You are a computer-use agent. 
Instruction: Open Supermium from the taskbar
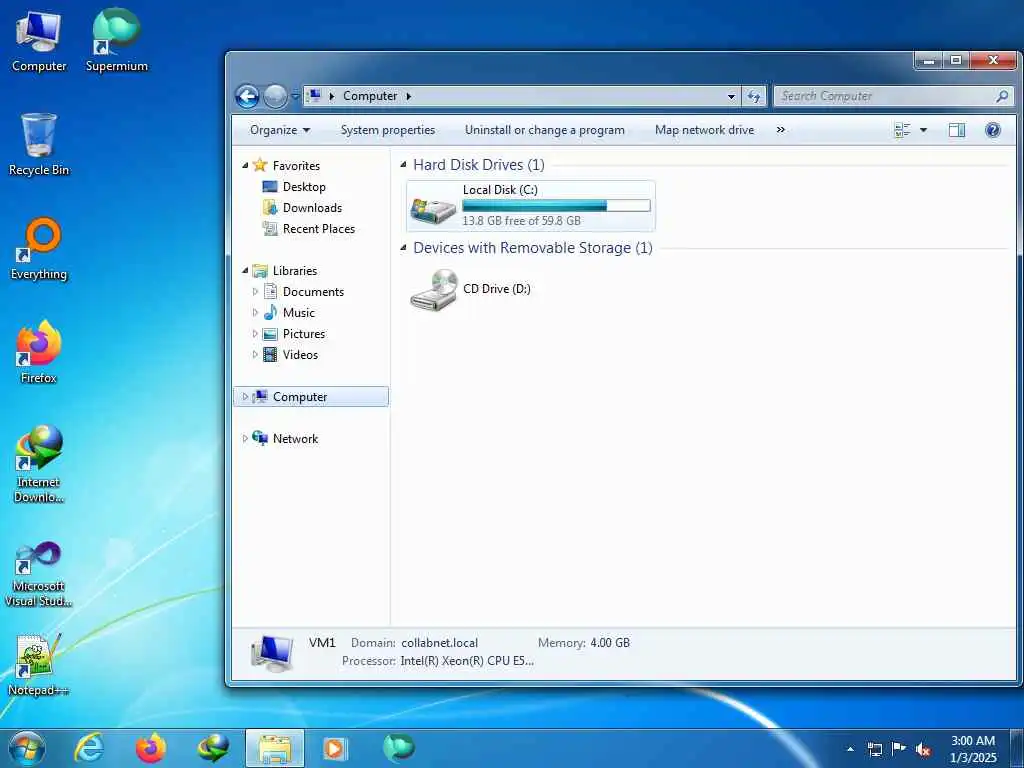398,748
